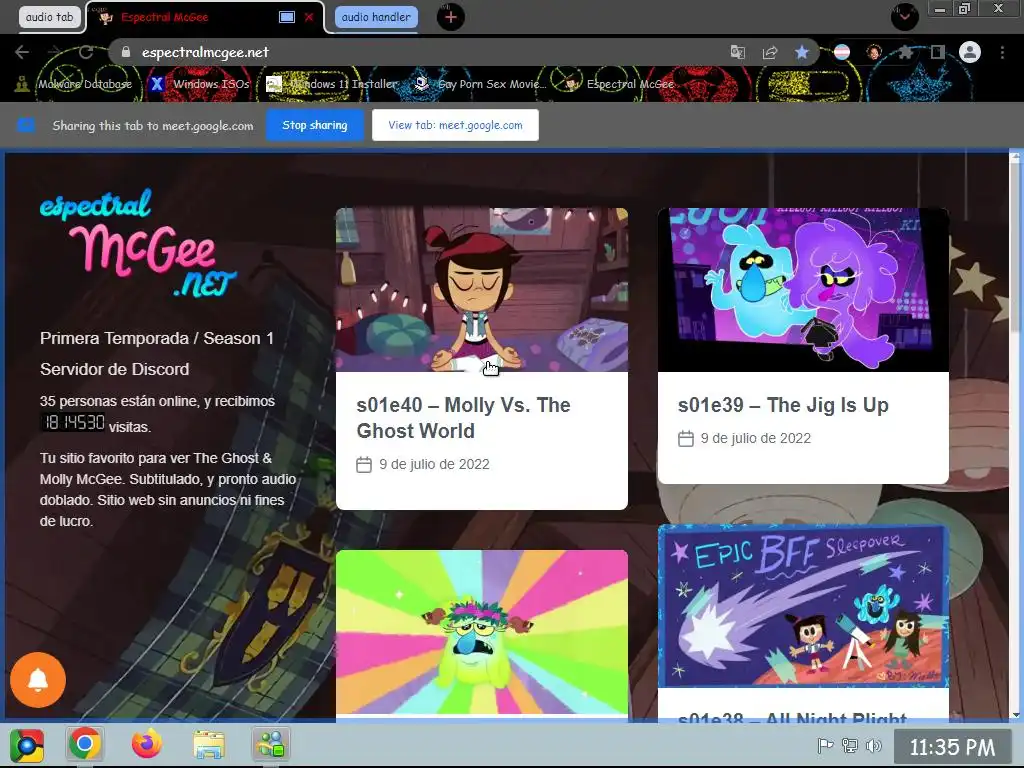Open the colorful Chrome-style taskbar icon
This screenshot has width=1024, height=768.
pos(27,745)
